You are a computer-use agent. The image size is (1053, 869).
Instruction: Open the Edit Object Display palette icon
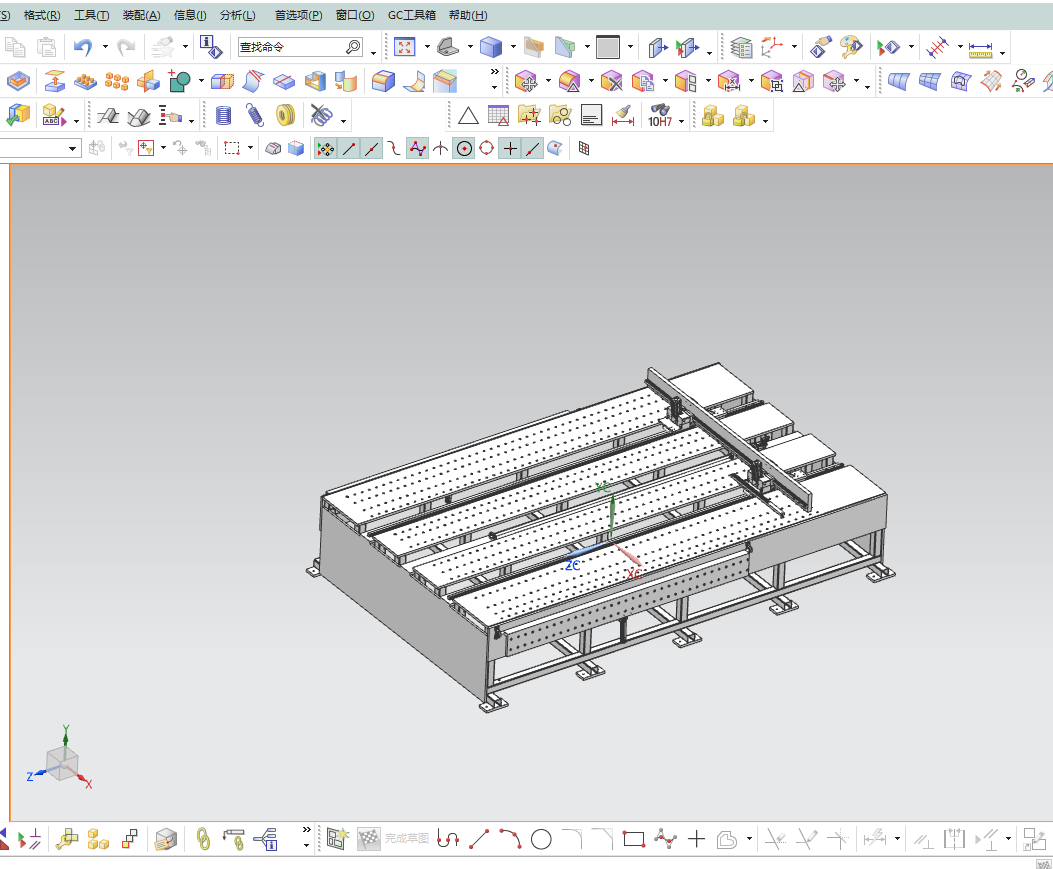tap(851, 47)
